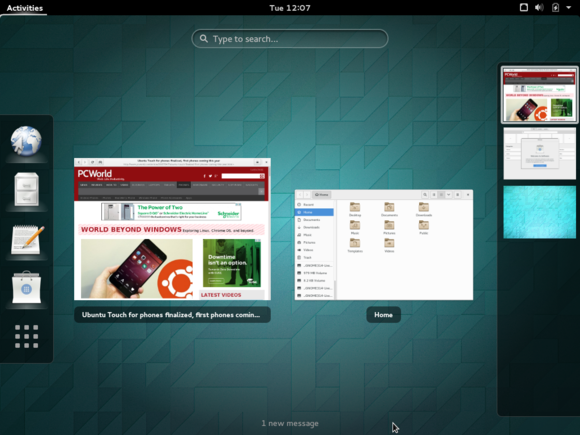
Task: Click the Downtime isn't an option ad
Action: point(232,263)
